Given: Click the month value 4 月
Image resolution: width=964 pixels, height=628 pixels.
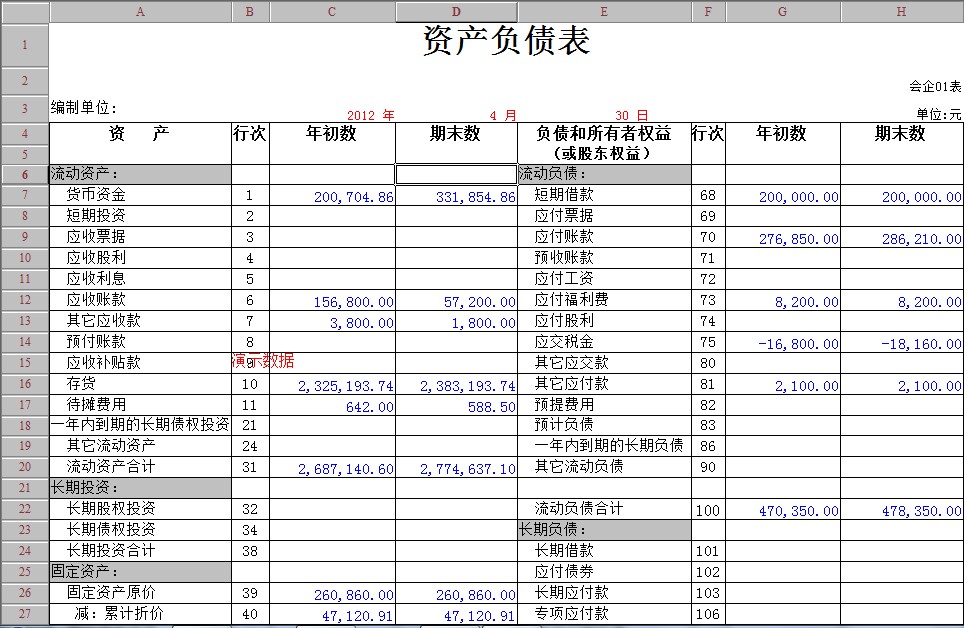Looking at the screenshot, I should pos(503,115).
